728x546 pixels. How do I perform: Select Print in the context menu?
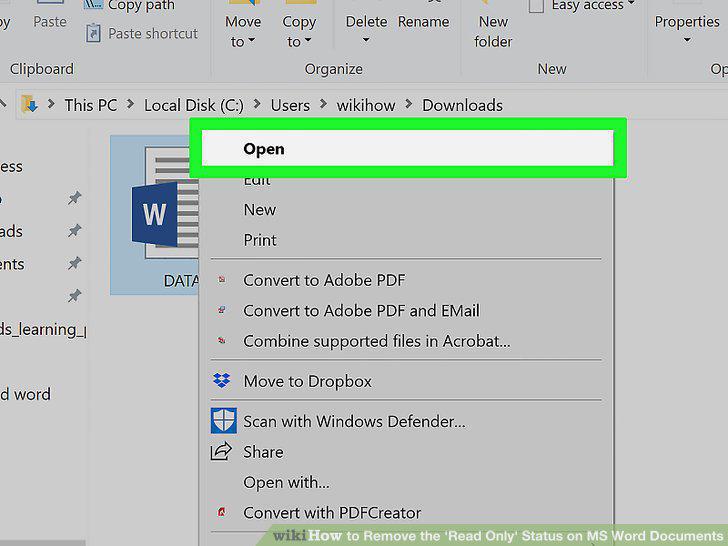260,240
